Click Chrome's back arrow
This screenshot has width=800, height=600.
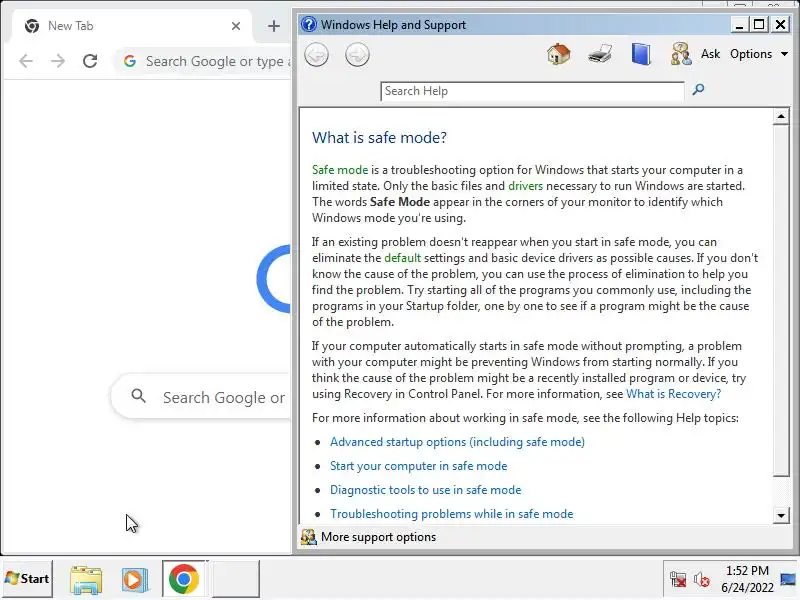click(x=26, y=61)
